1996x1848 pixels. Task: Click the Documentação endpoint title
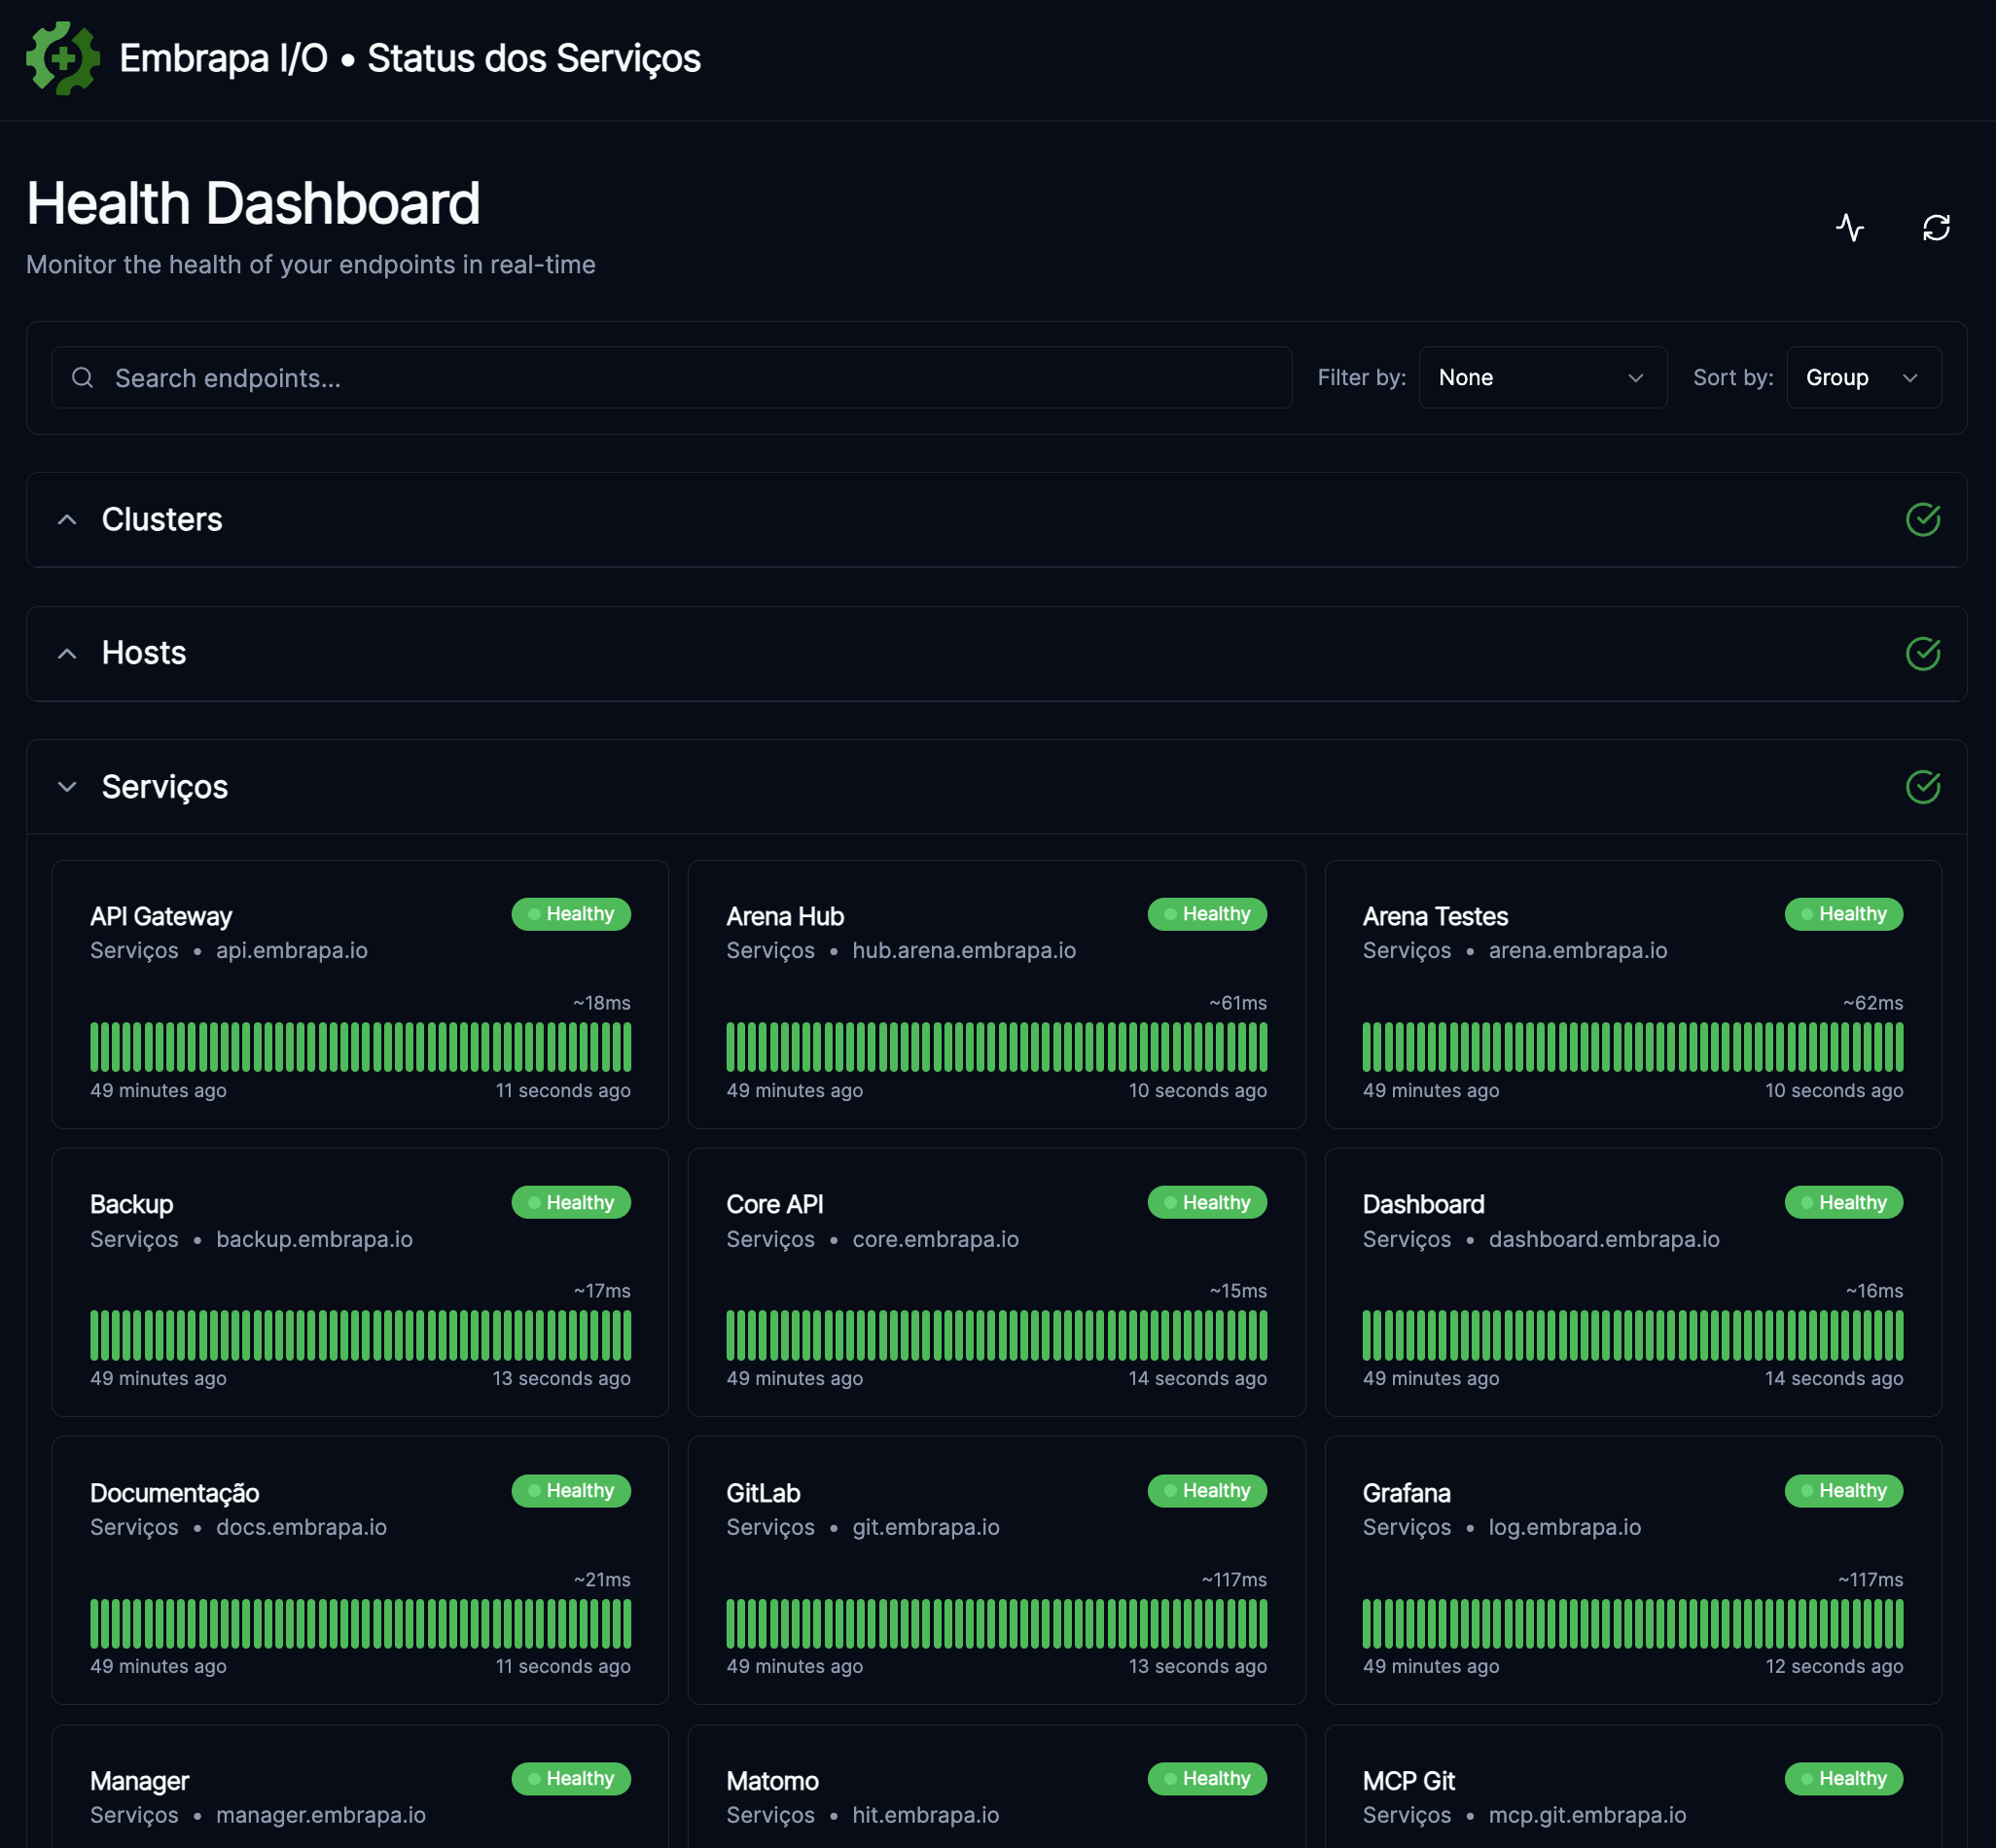[x=175, y=1493]
